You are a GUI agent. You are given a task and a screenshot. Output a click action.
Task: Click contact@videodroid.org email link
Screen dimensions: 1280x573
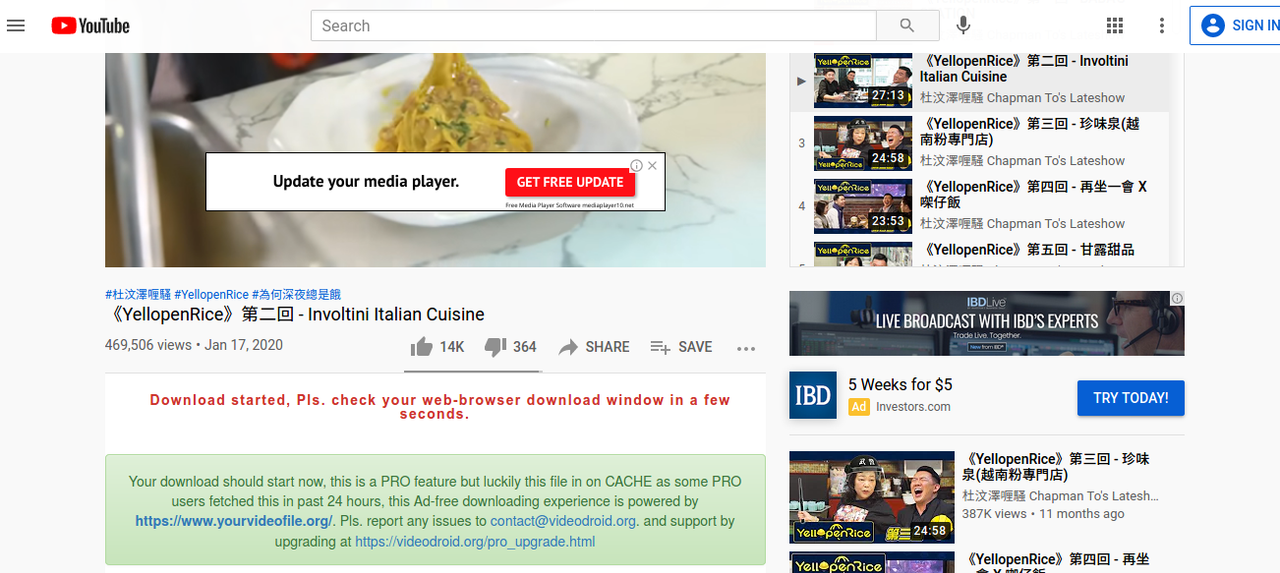coord(564,521)
